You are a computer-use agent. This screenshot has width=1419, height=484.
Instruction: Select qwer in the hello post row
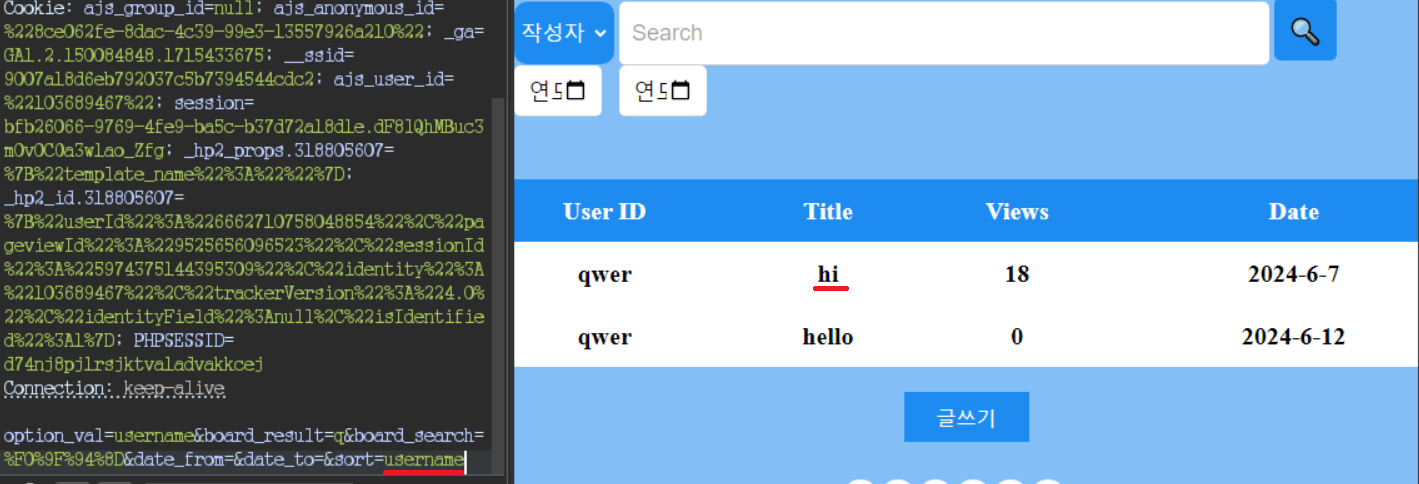tap(604, 336)
